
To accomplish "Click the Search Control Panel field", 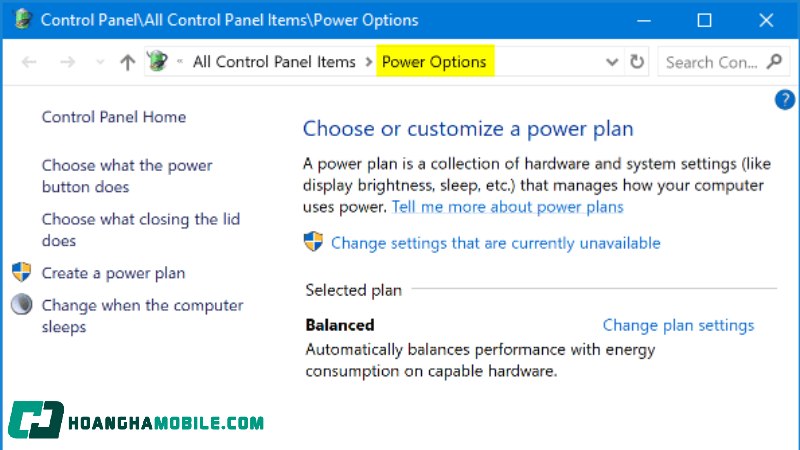I will pyautogui.click(x=712, y=62).
